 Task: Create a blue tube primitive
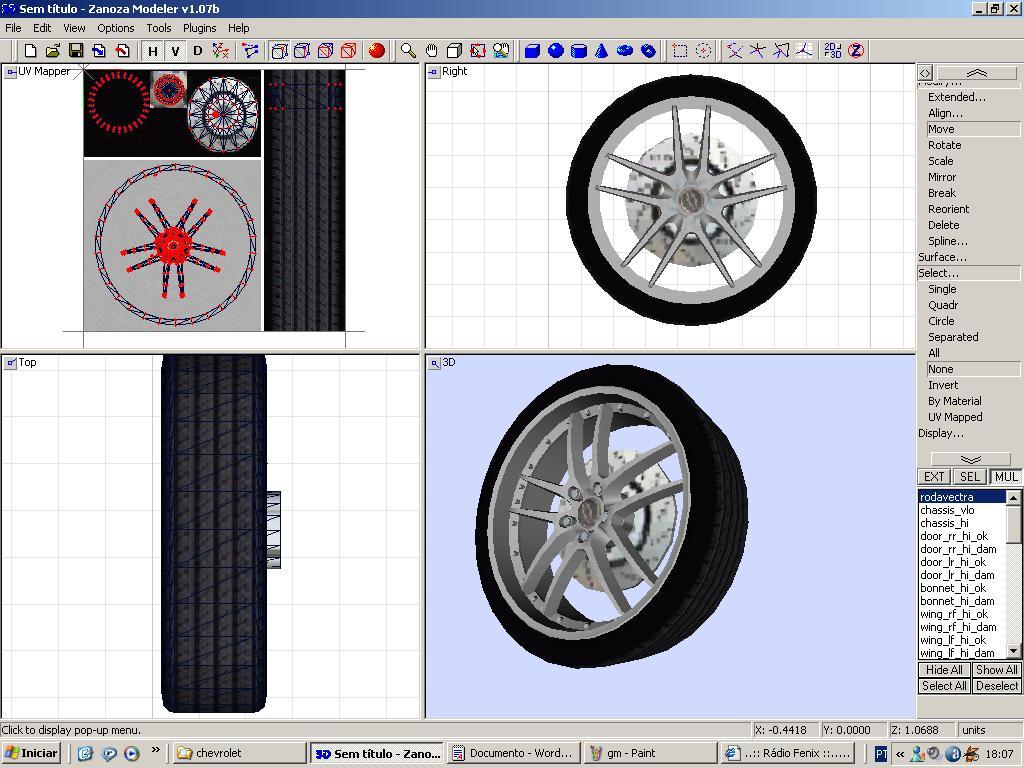648,51
